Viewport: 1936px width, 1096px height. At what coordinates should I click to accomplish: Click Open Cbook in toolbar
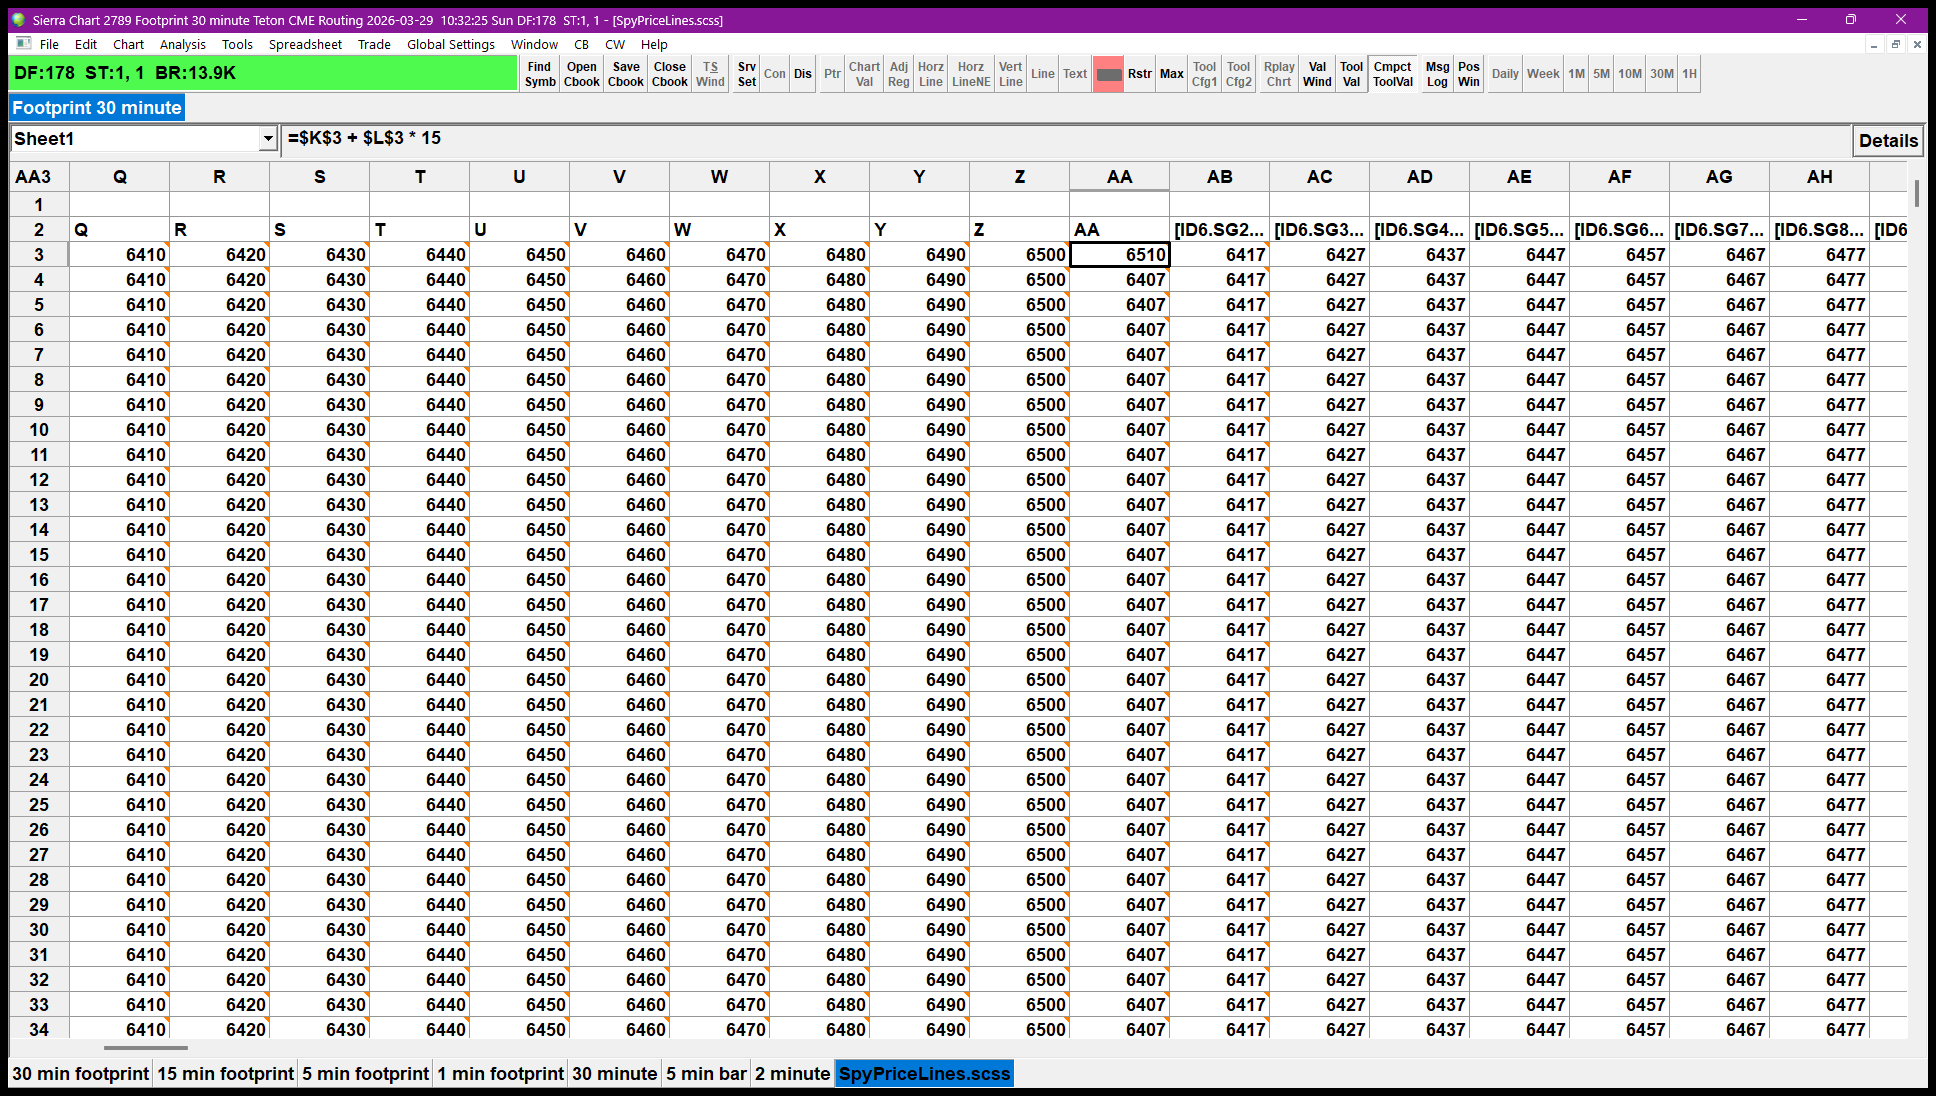coord(581,74)
